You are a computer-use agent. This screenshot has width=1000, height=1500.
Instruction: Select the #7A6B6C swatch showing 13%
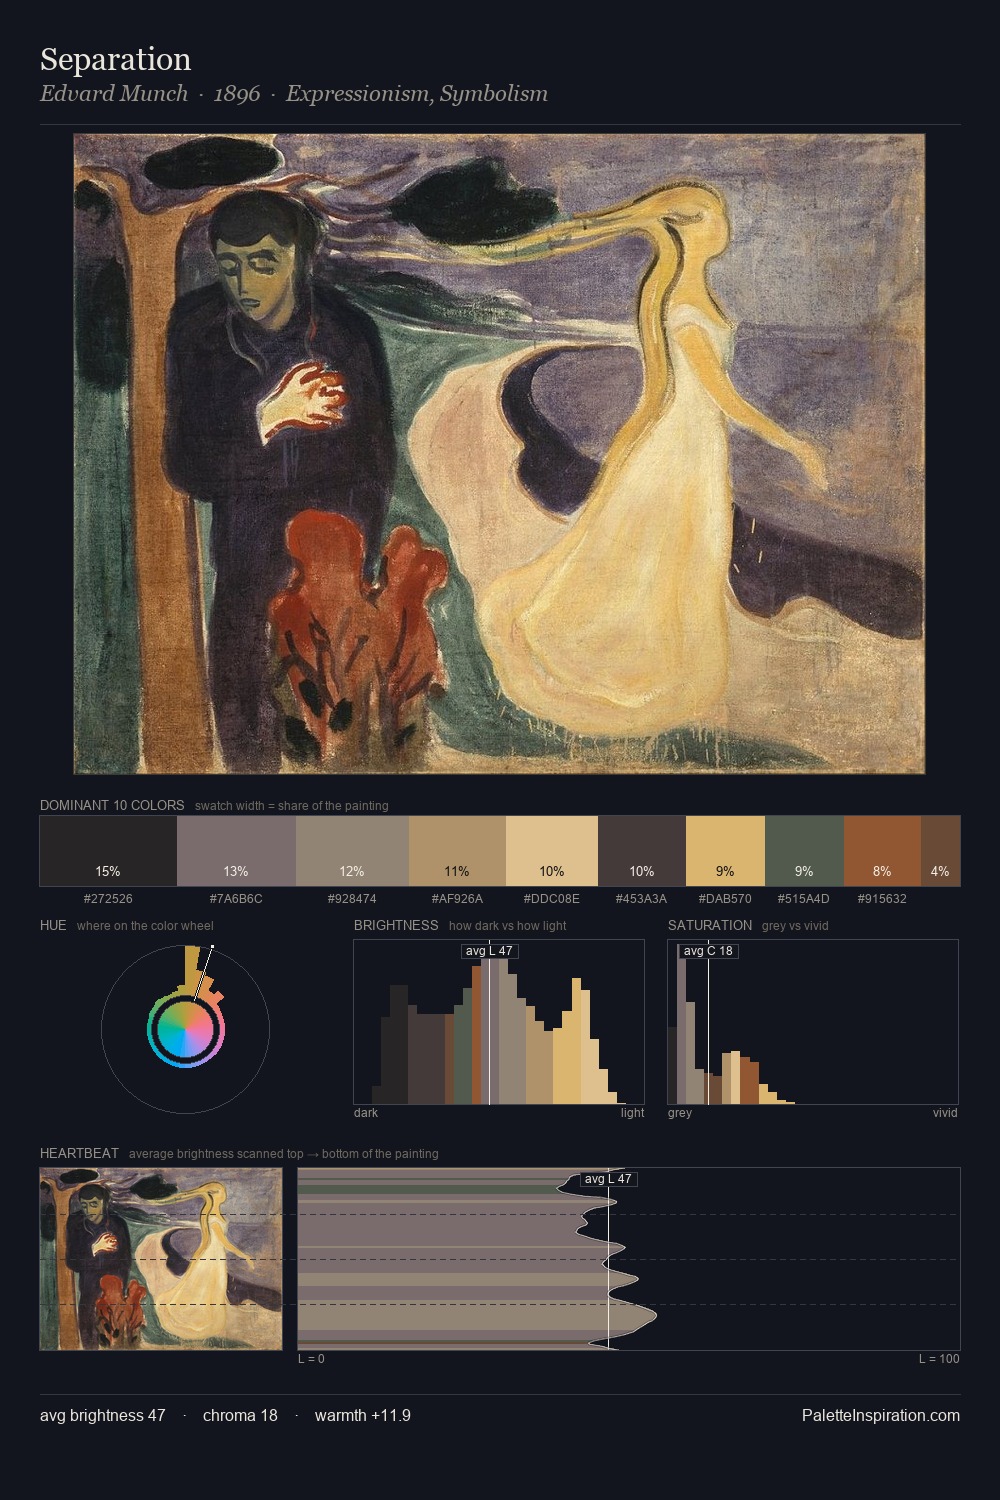coord(236,851)
